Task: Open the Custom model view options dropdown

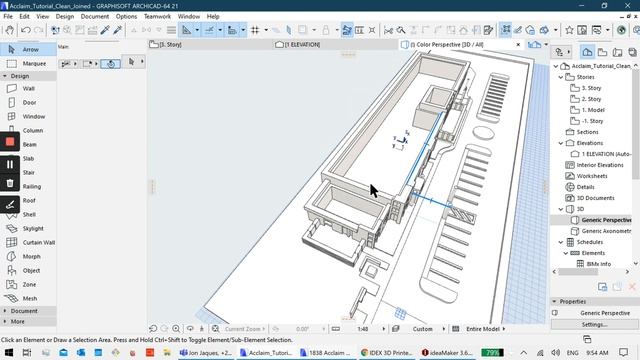Action: pyautogui.click(x=427, y=329)
